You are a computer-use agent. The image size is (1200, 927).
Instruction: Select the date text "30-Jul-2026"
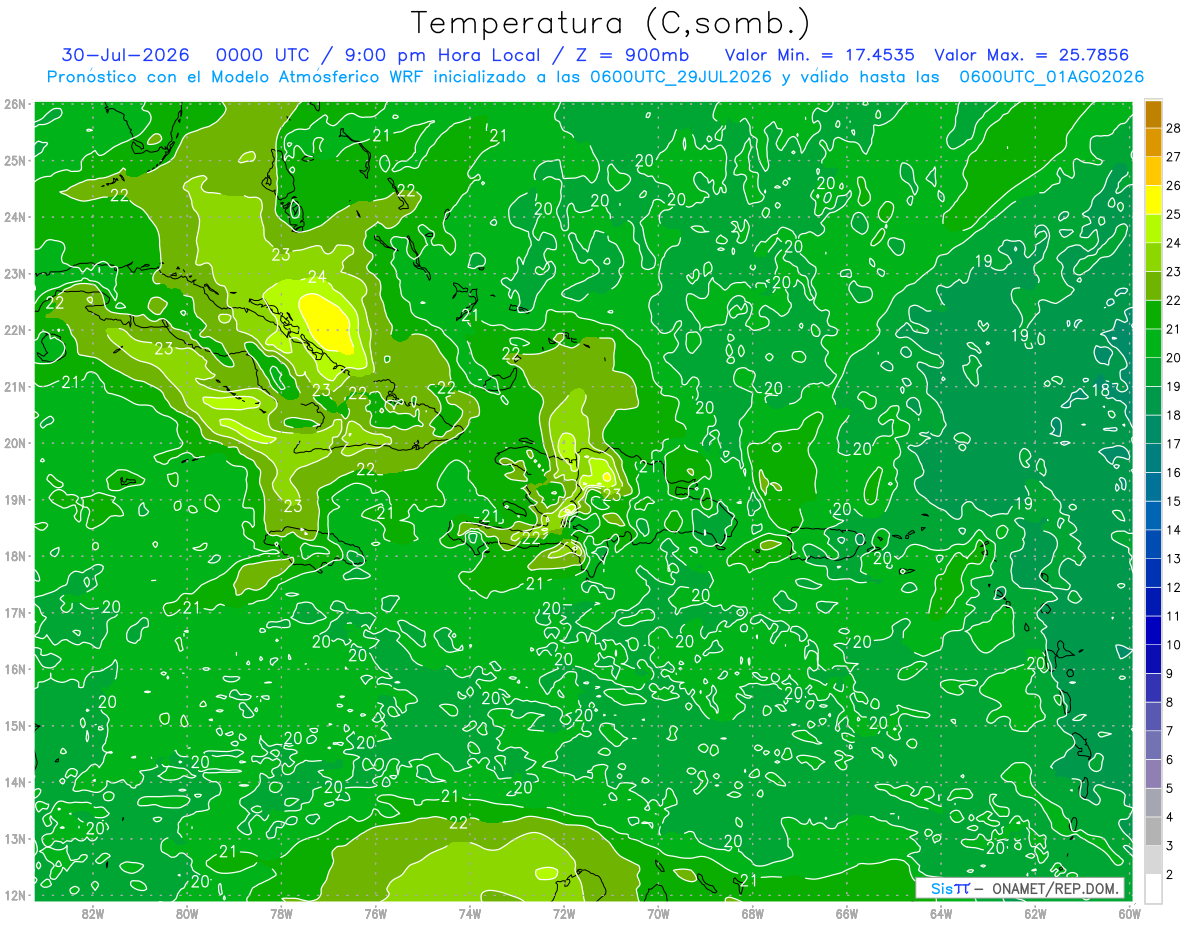[x=126, y=55]
